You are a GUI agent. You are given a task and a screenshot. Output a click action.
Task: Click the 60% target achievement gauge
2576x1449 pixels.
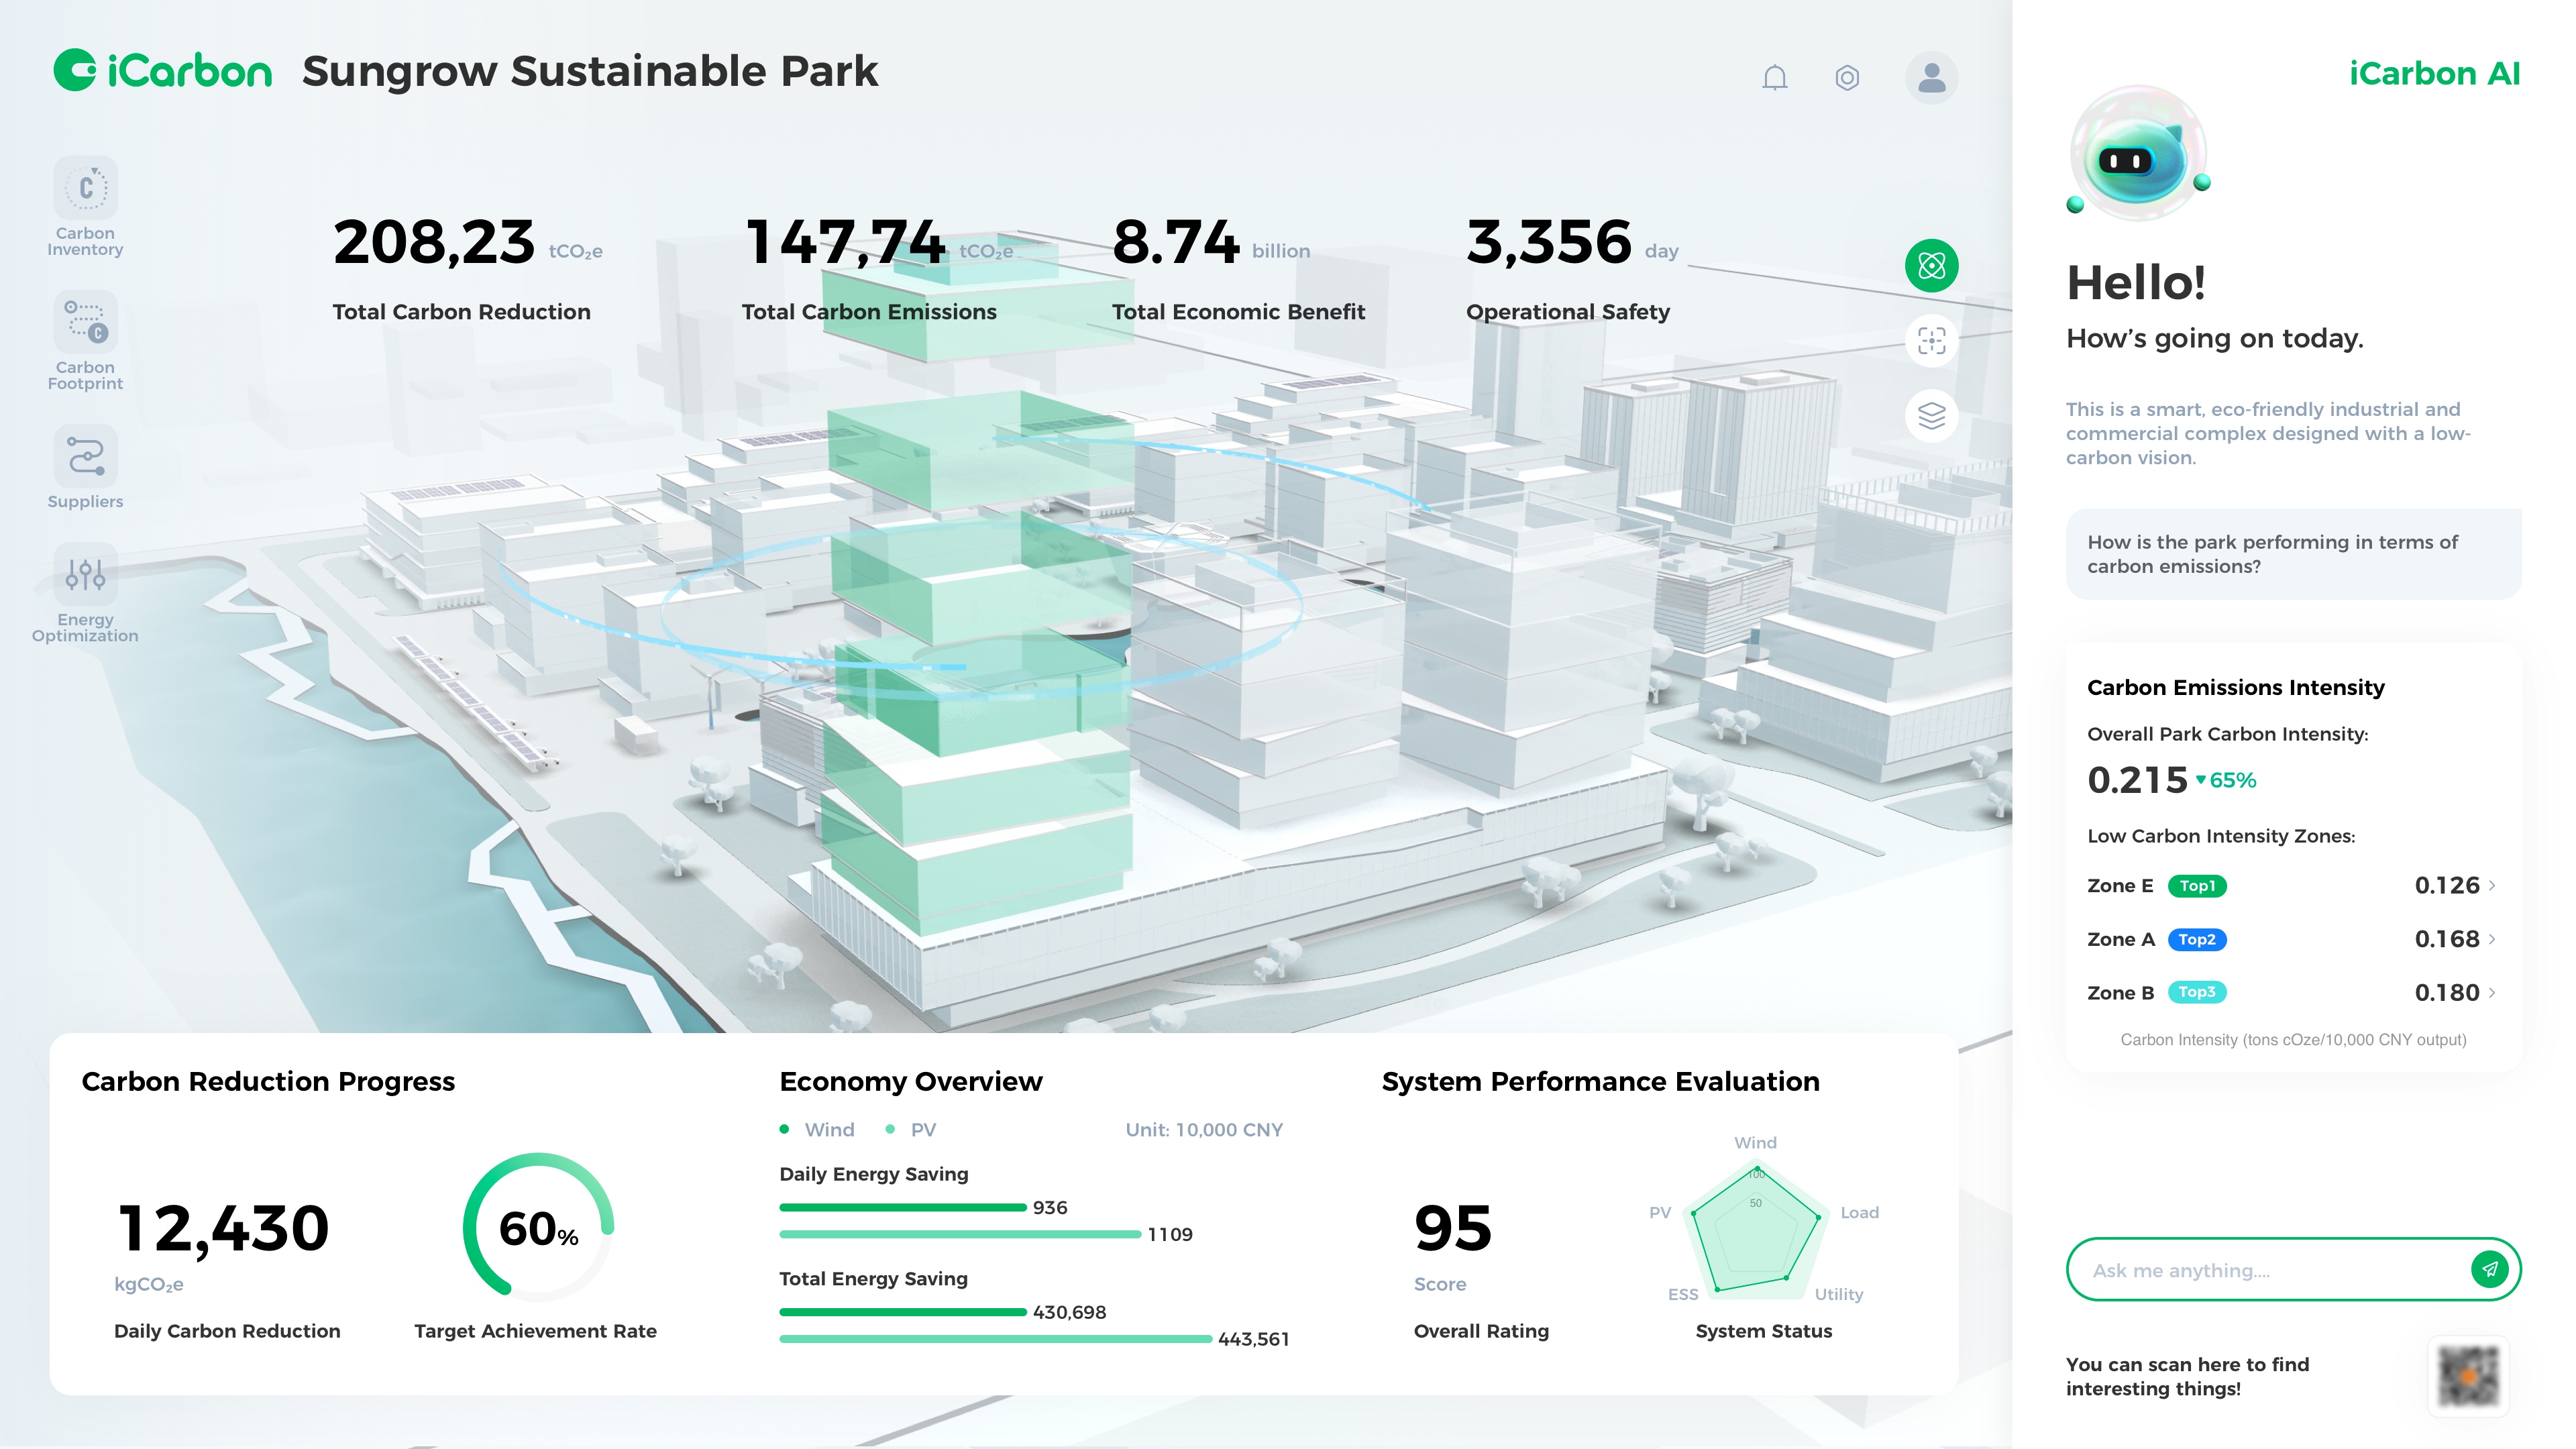pos(538,1227)
